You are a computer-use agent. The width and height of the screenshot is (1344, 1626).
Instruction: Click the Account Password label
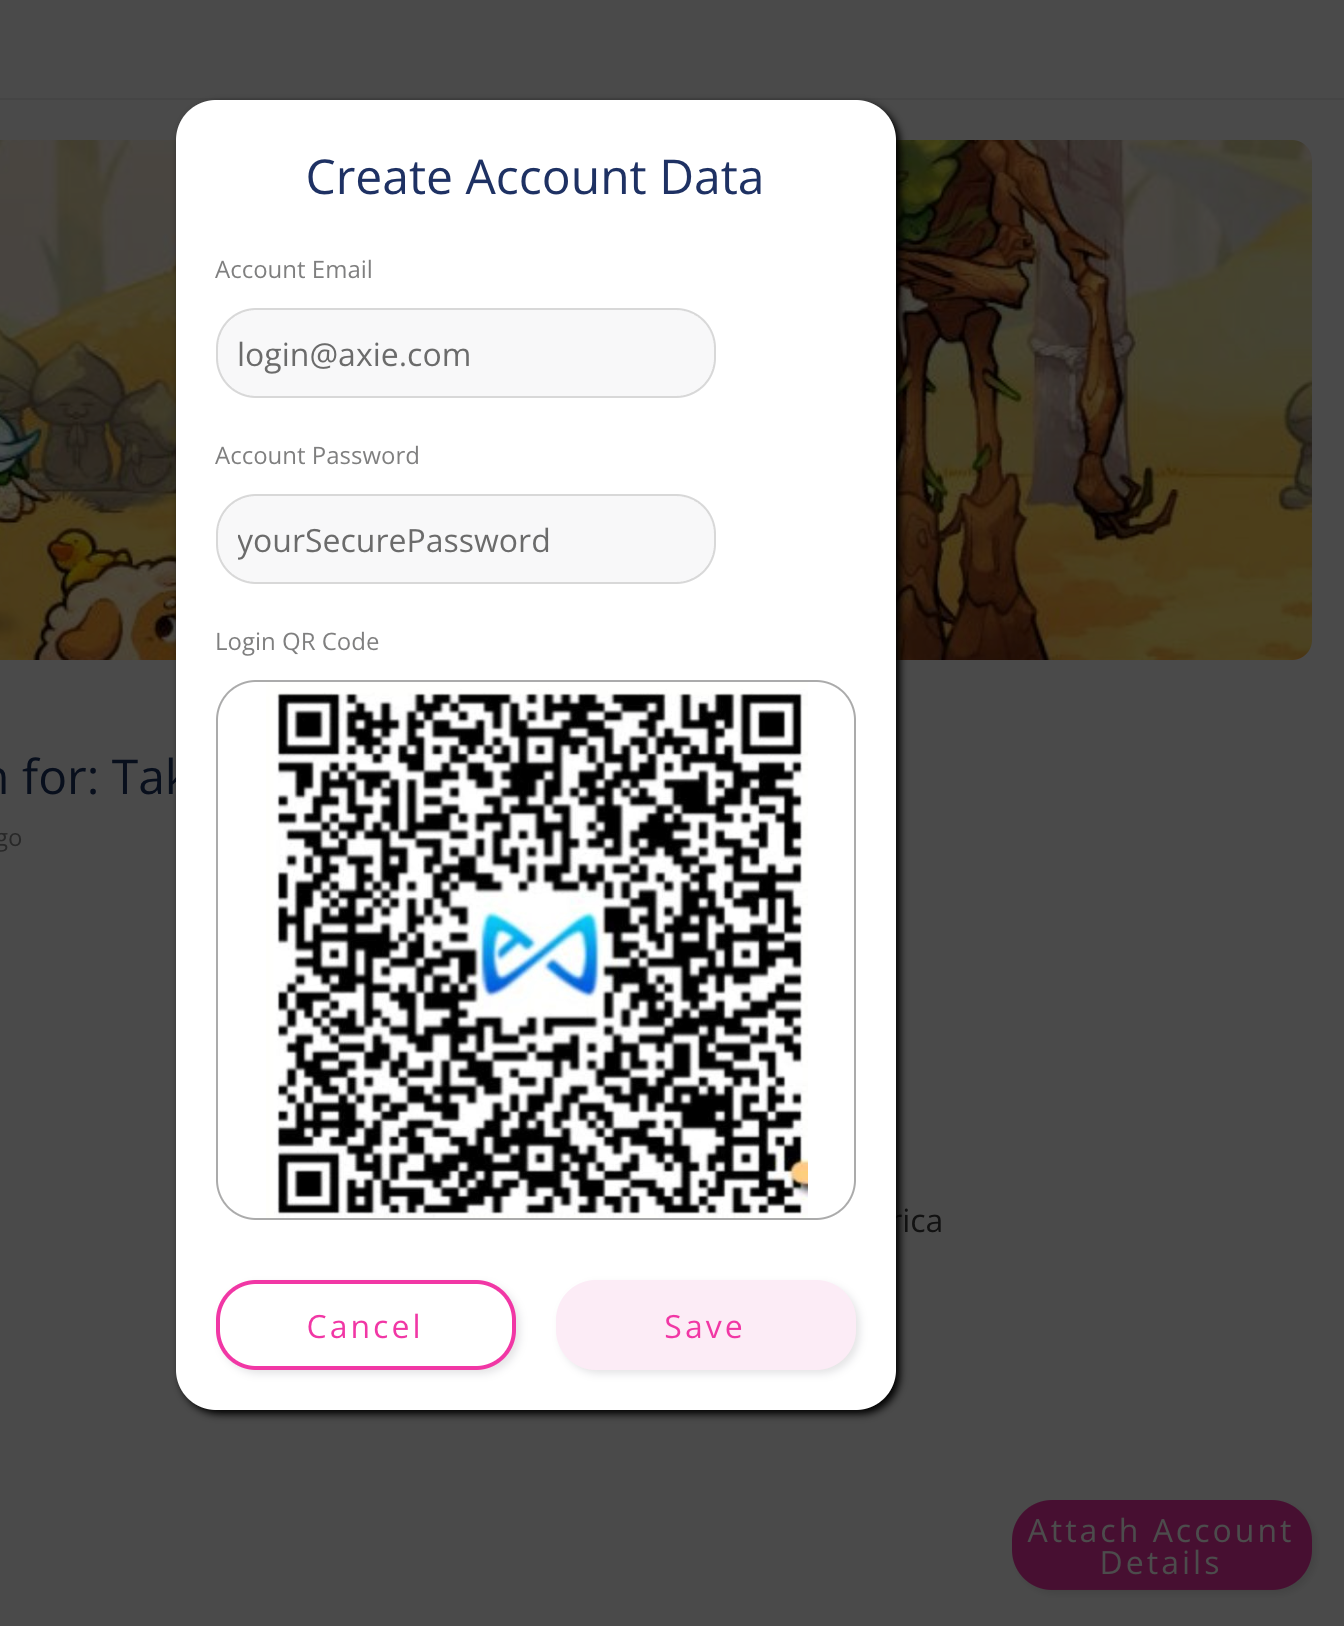pos(317,455)
